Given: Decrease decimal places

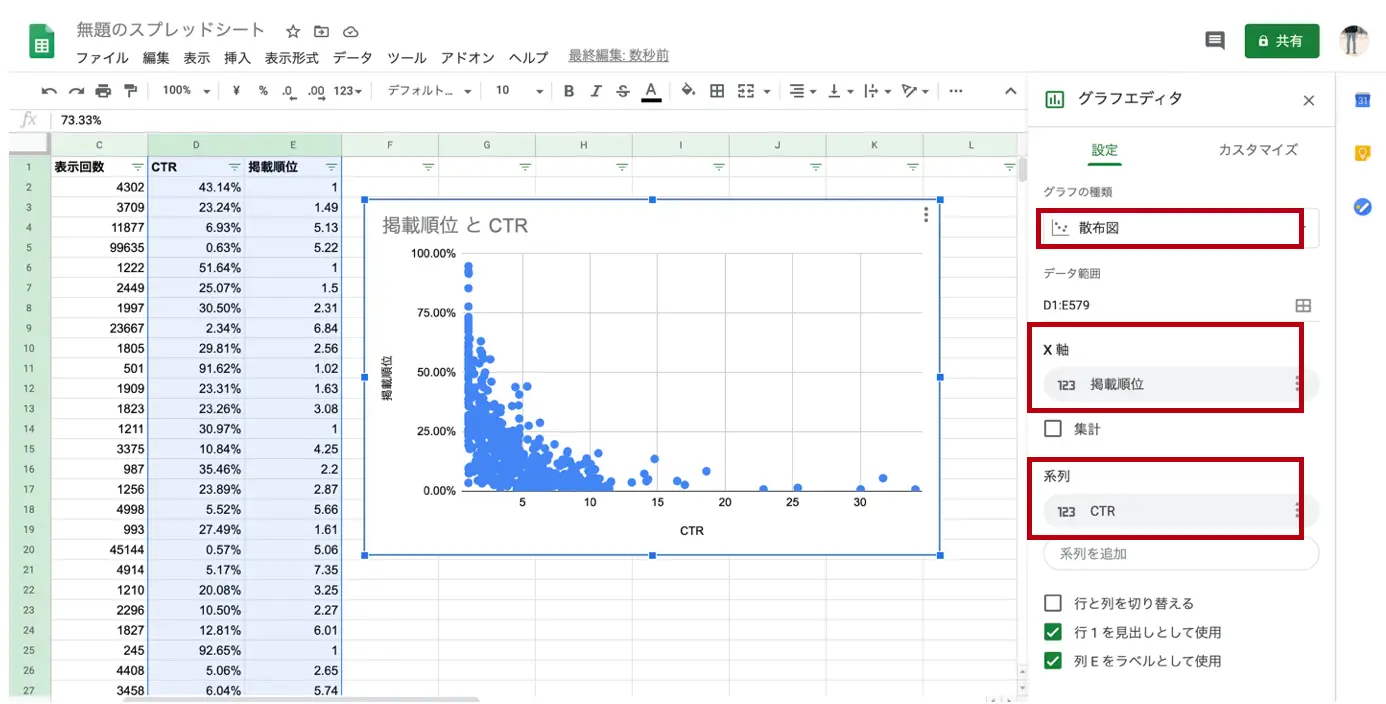Looking at the screenshot, I should pyautogui.click(x=289, y=91).
